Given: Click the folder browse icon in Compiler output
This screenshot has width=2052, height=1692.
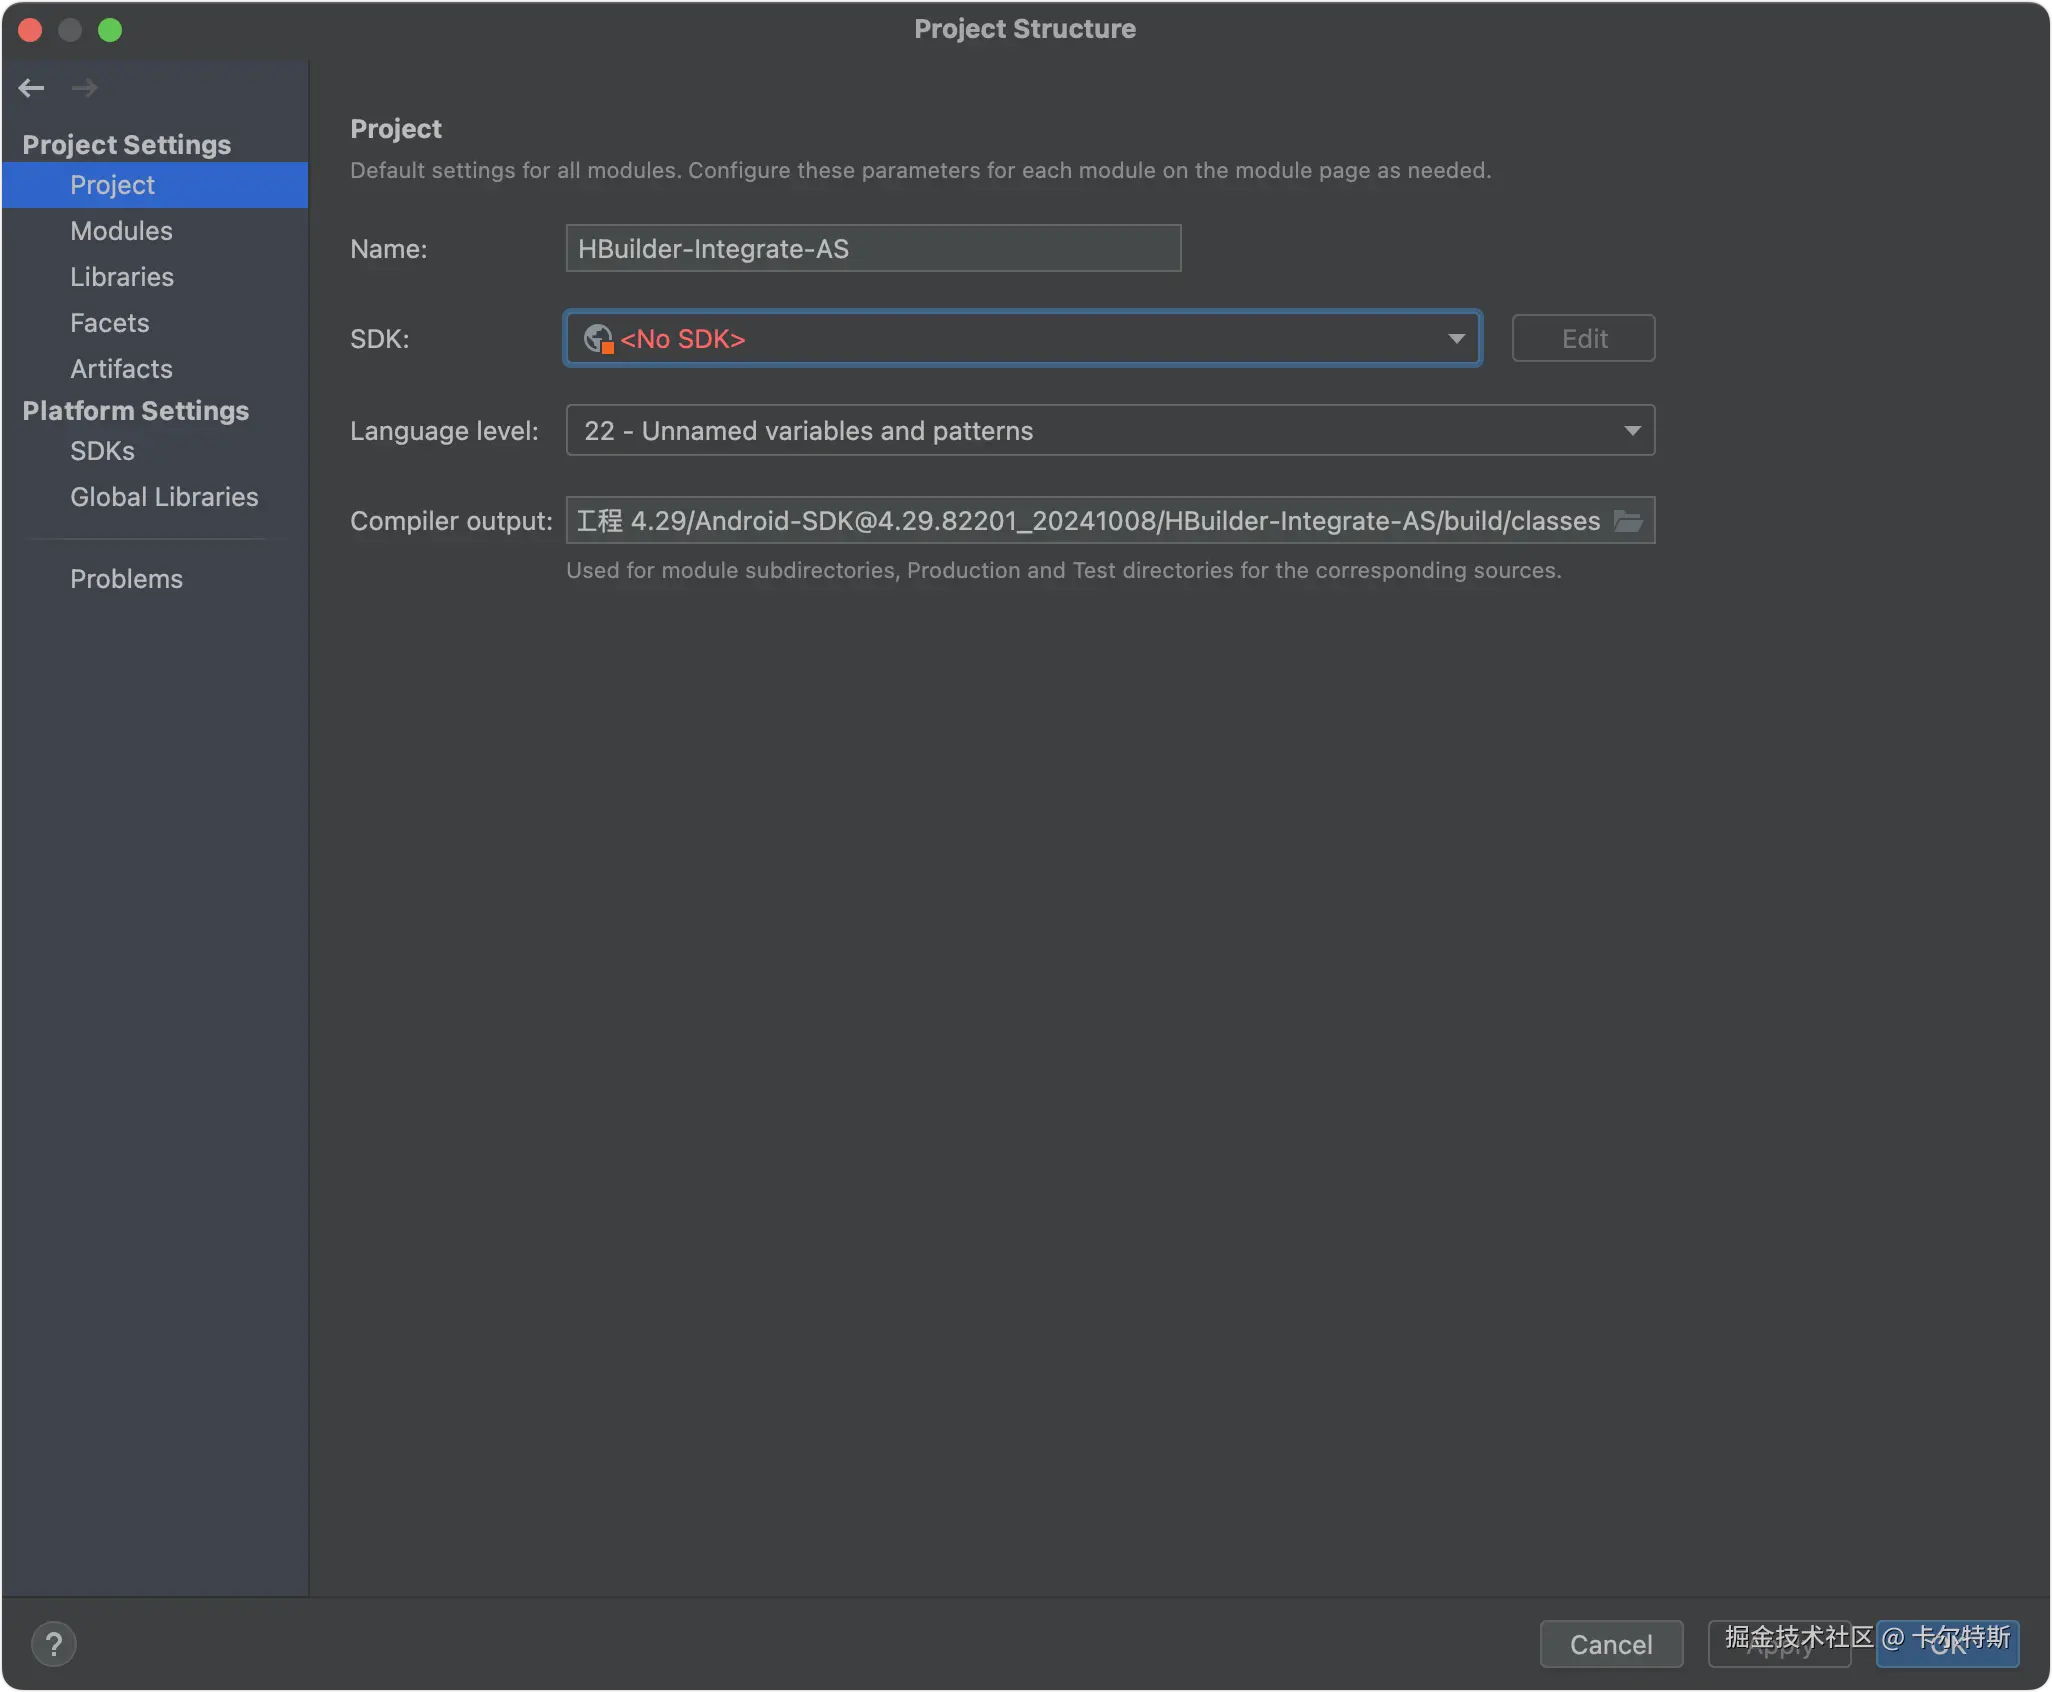Looking at the screenshot, I should (1628, 521).
